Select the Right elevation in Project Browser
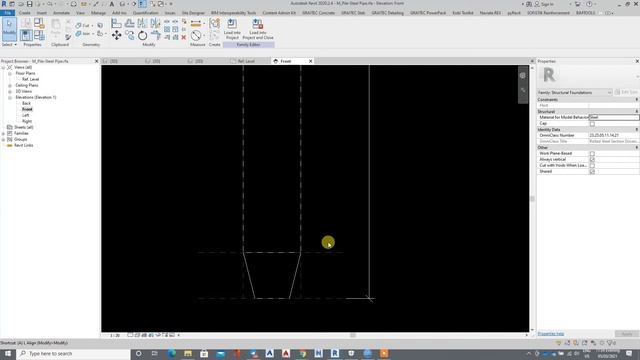 pos(27,121)
